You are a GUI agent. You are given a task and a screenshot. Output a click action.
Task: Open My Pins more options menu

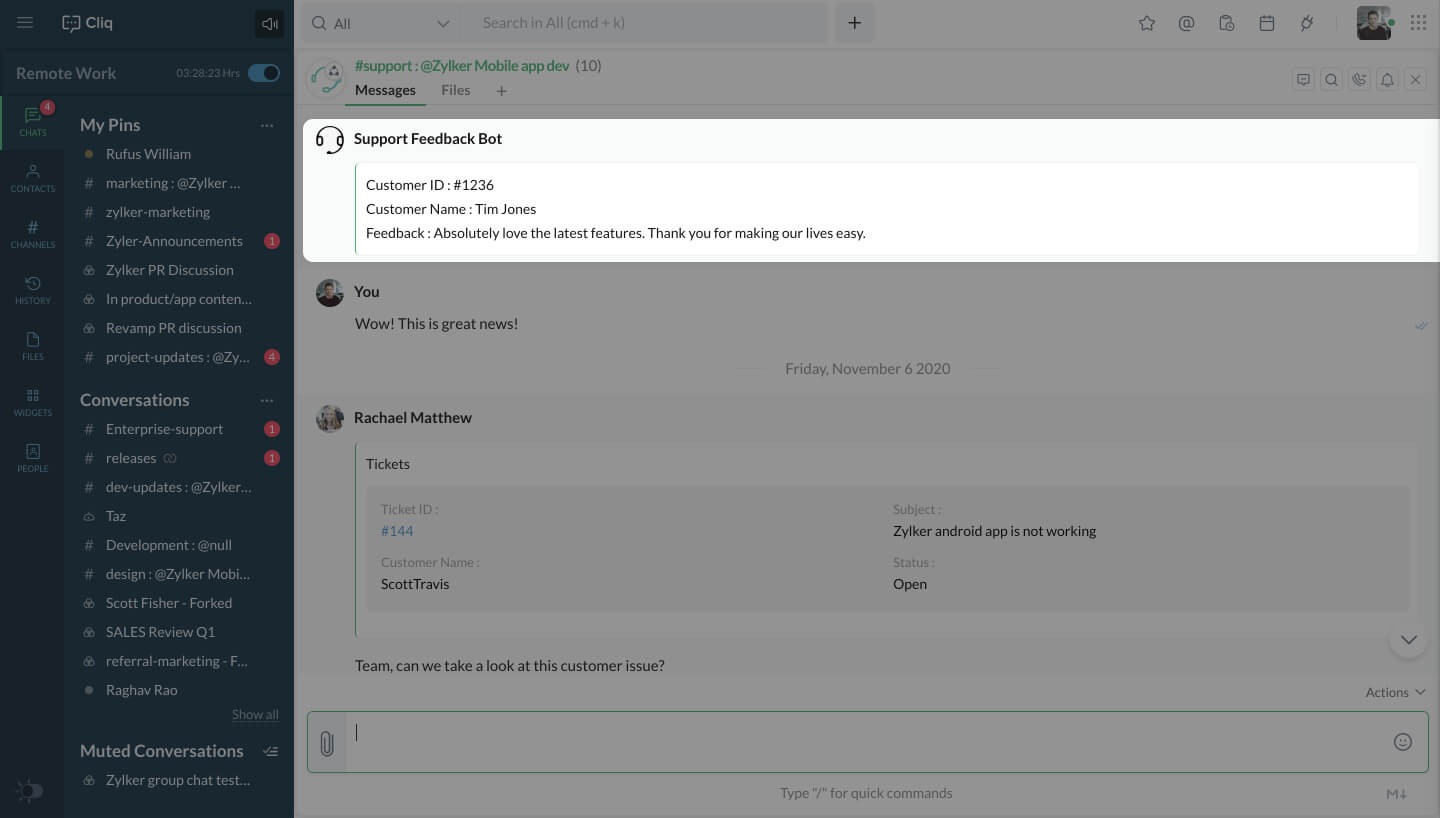[267, 125]
